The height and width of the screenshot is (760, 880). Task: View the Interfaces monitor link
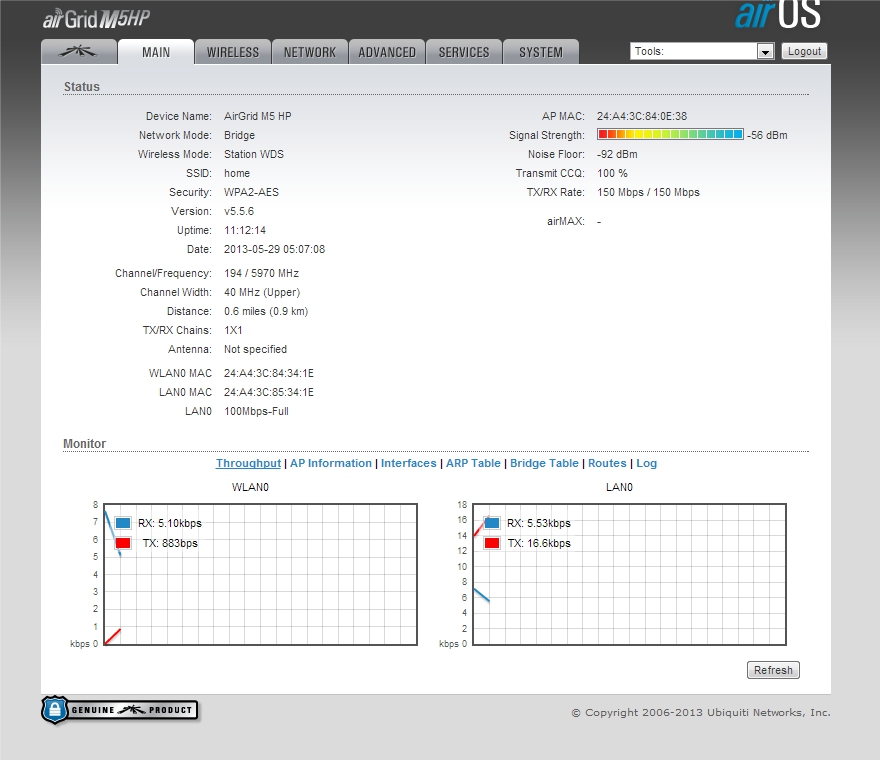coord(409,463)
